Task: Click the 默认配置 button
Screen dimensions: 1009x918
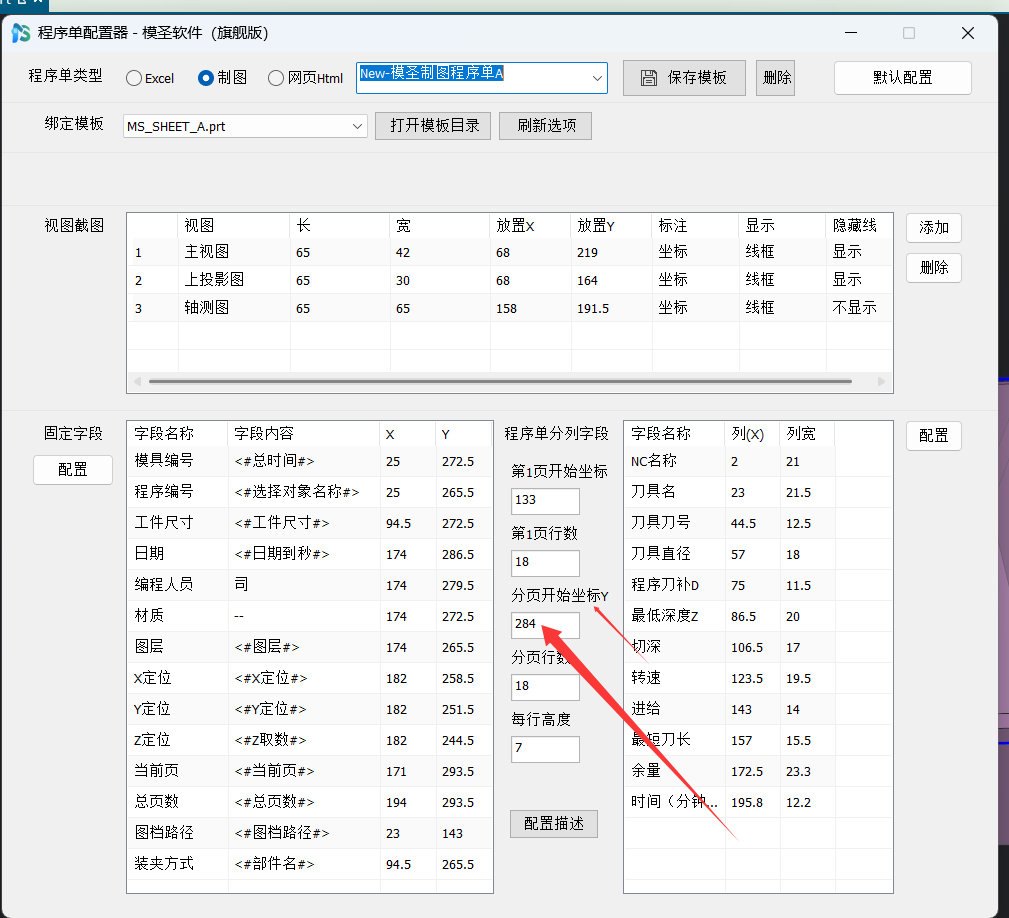Action: (903, 78)
